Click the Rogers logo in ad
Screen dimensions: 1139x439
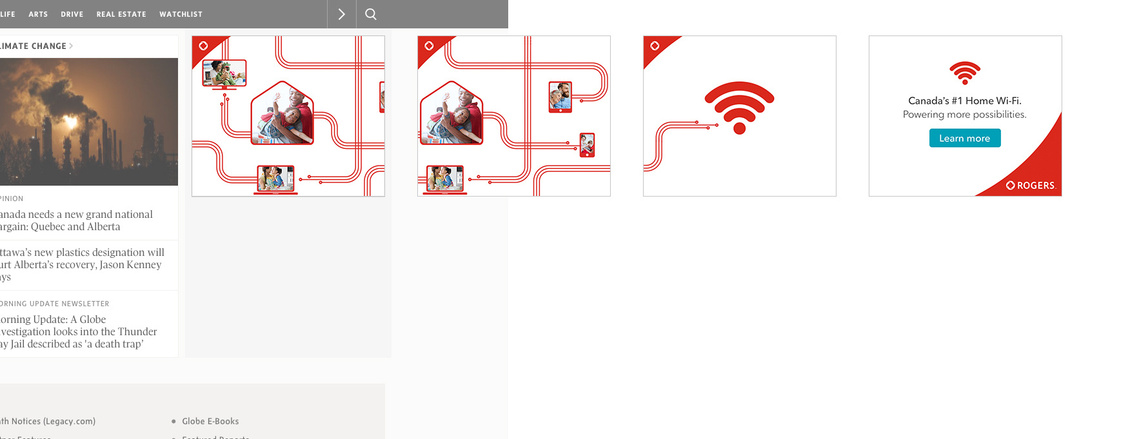click(x=1030, y=185)
